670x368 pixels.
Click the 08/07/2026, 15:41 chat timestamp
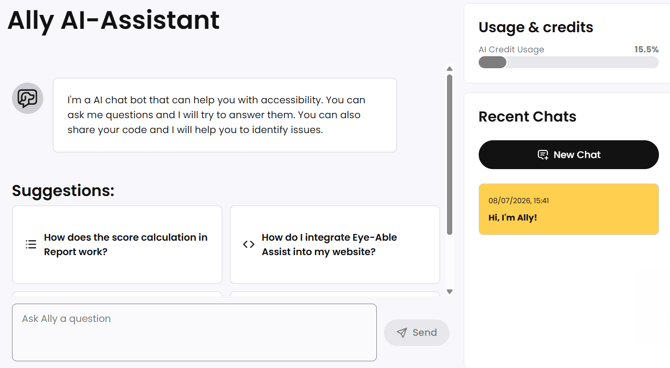[519, 200]
